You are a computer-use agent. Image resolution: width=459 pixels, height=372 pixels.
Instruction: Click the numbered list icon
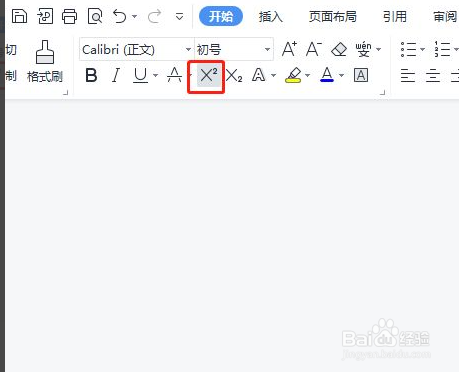[442, 49]
